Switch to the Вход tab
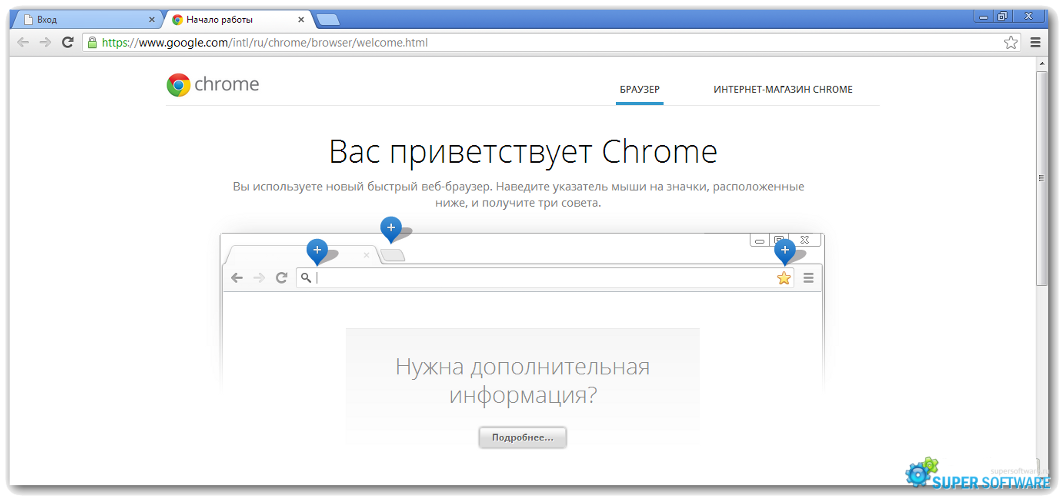1063x500 pixels. pyautogui.click(x=86, y=20)
